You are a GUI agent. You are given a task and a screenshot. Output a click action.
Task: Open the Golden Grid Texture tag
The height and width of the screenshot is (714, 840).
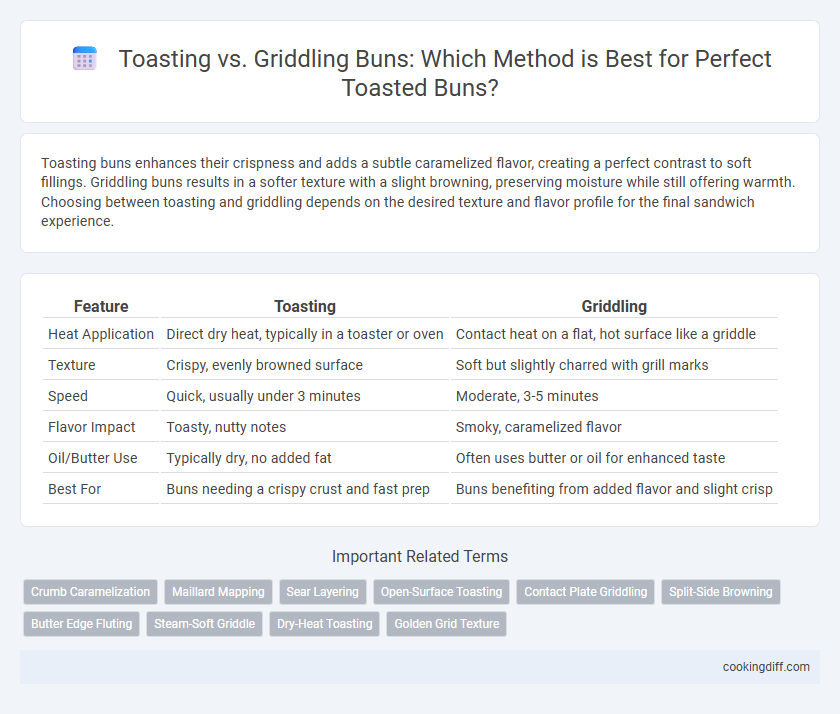[447, 624]
